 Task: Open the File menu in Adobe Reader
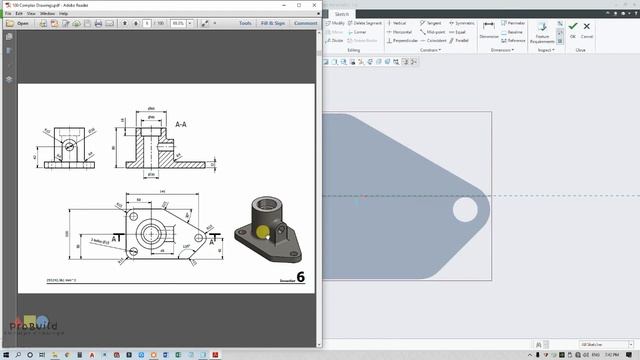pyautogui.click(x=8, y=13)
